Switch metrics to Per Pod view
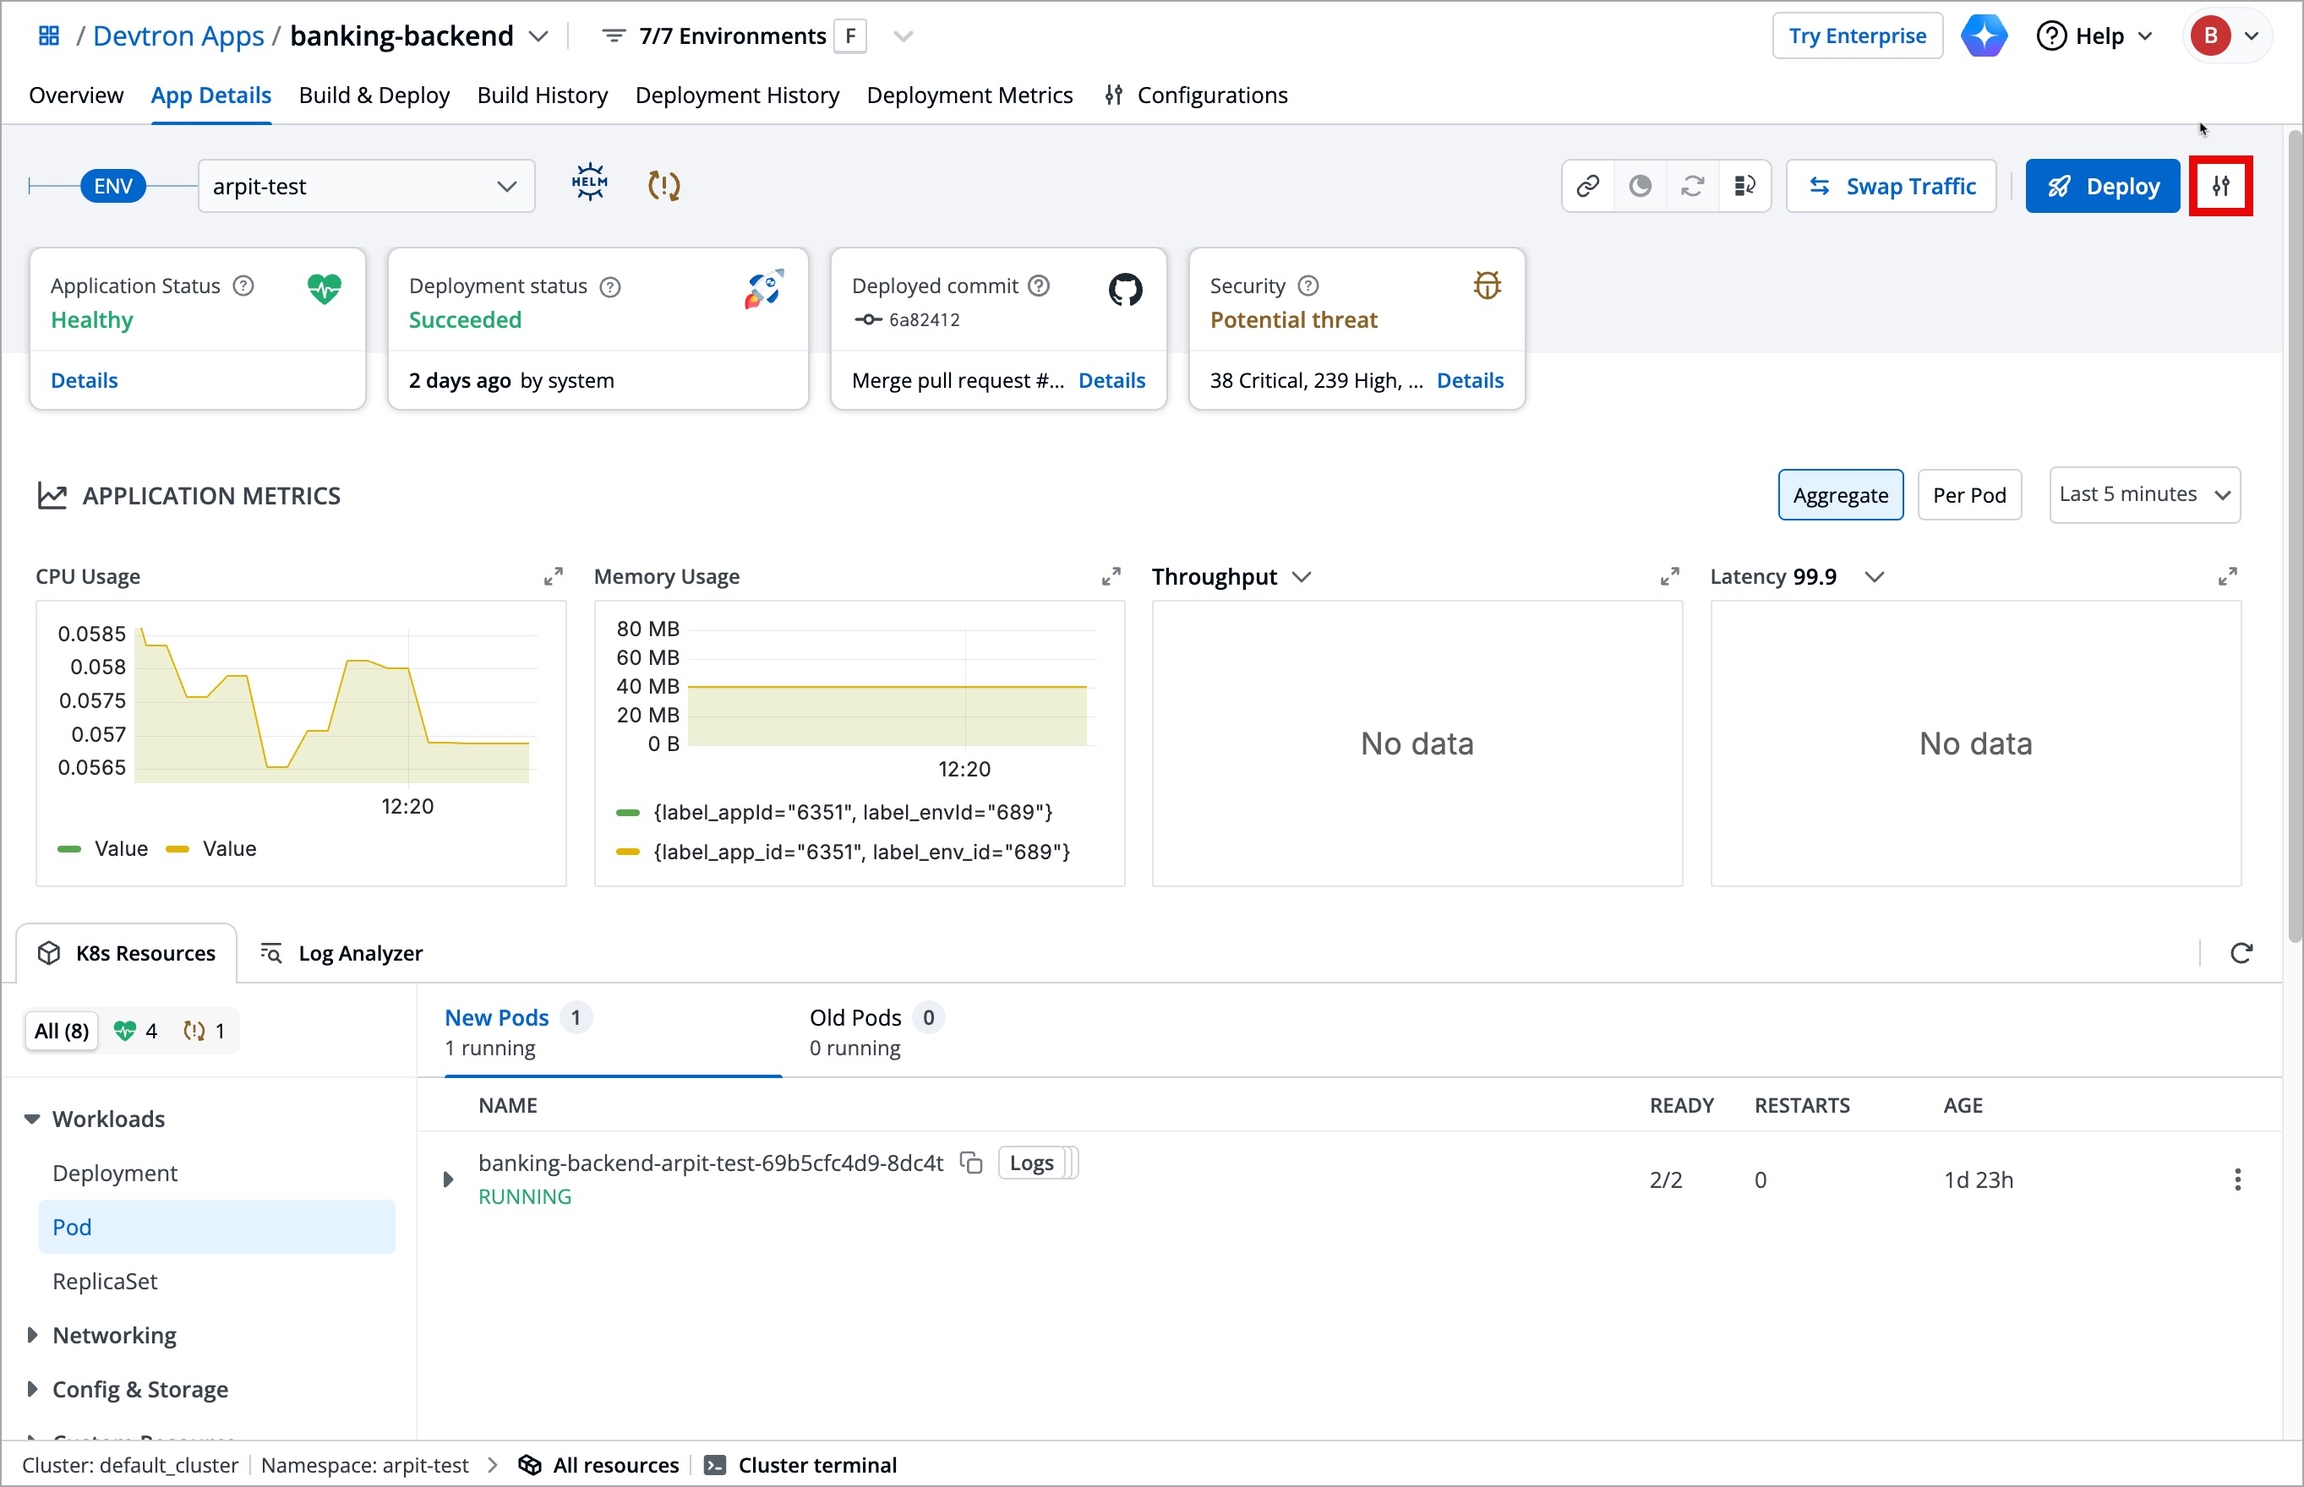Image resolution: width=2304 pixels, height=1487 pixels. click(x=1968, y=495)
